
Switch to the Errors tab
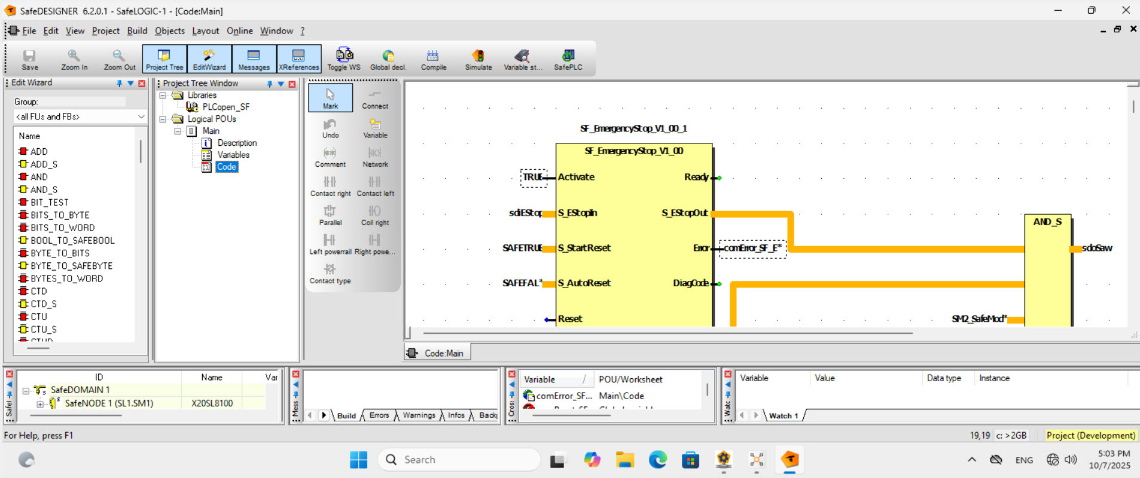click(379, 415)
